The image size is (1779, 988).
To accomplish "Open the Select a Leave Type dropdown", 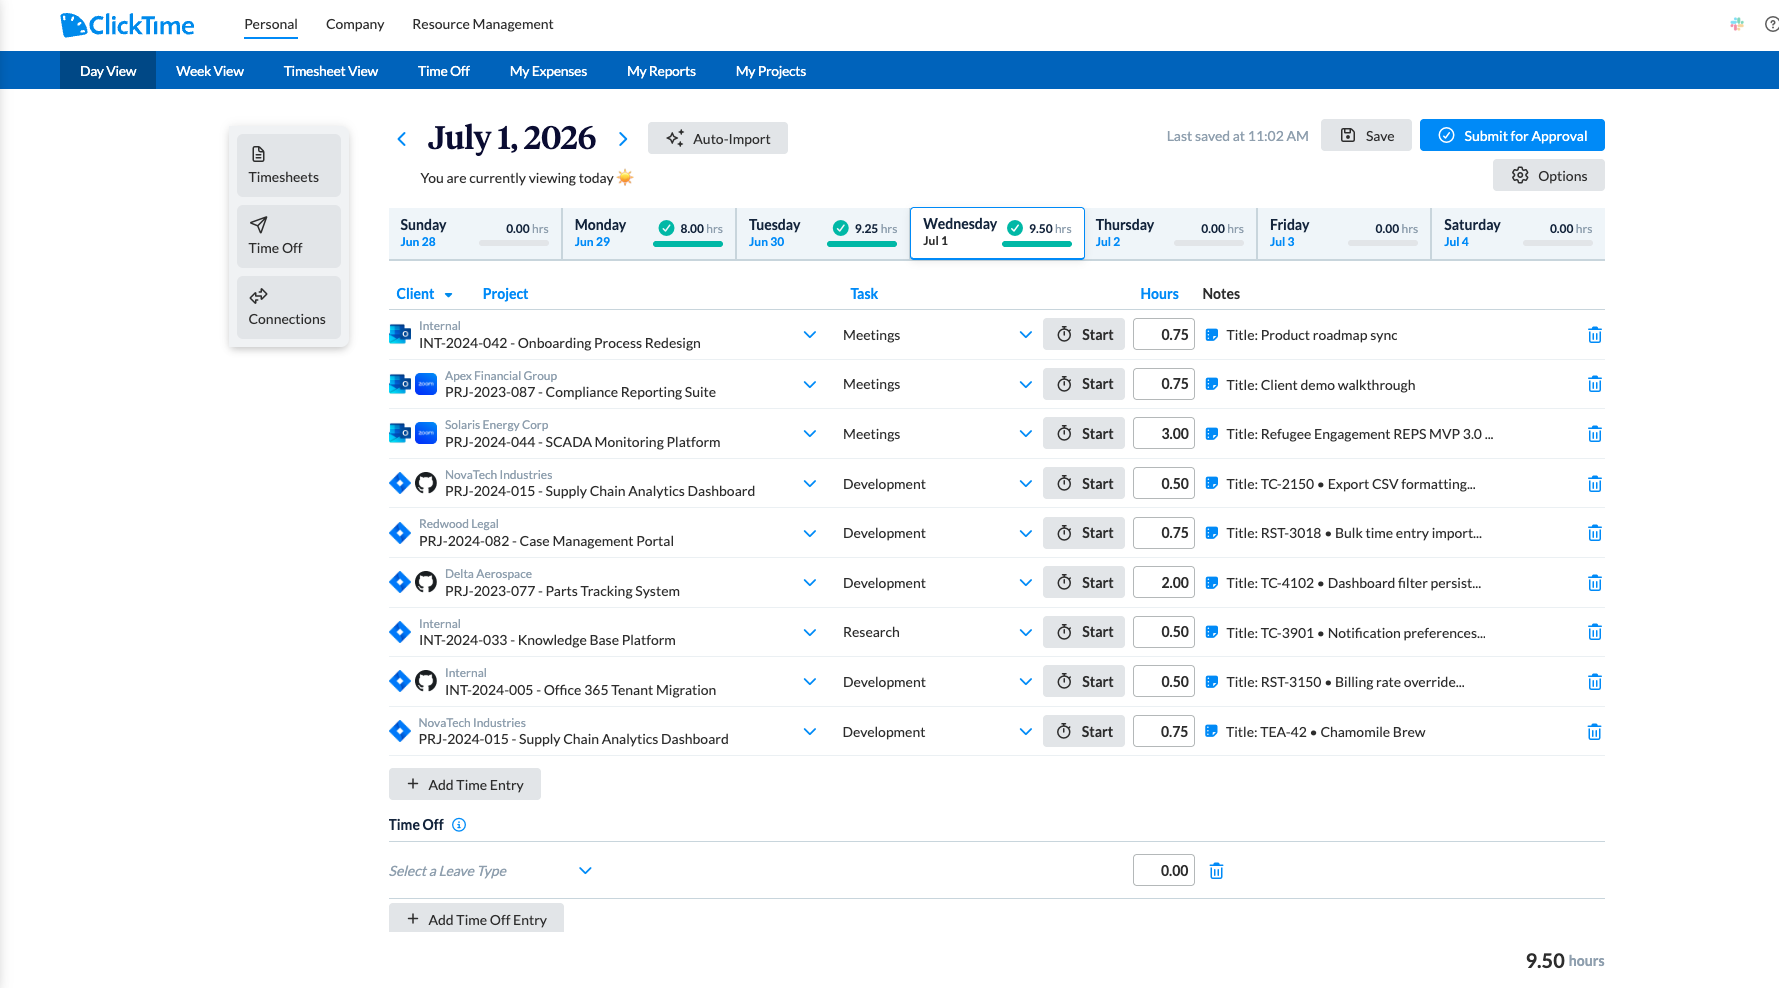I will coord(491,871).
